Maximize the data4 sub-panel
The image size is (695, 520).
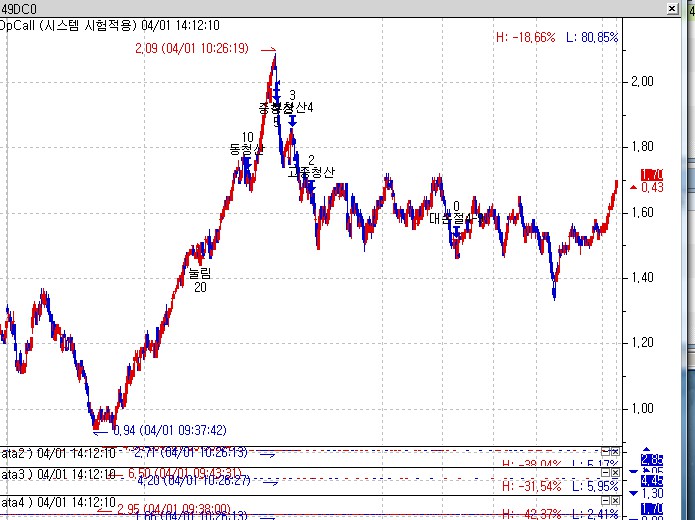coord(603,501)
